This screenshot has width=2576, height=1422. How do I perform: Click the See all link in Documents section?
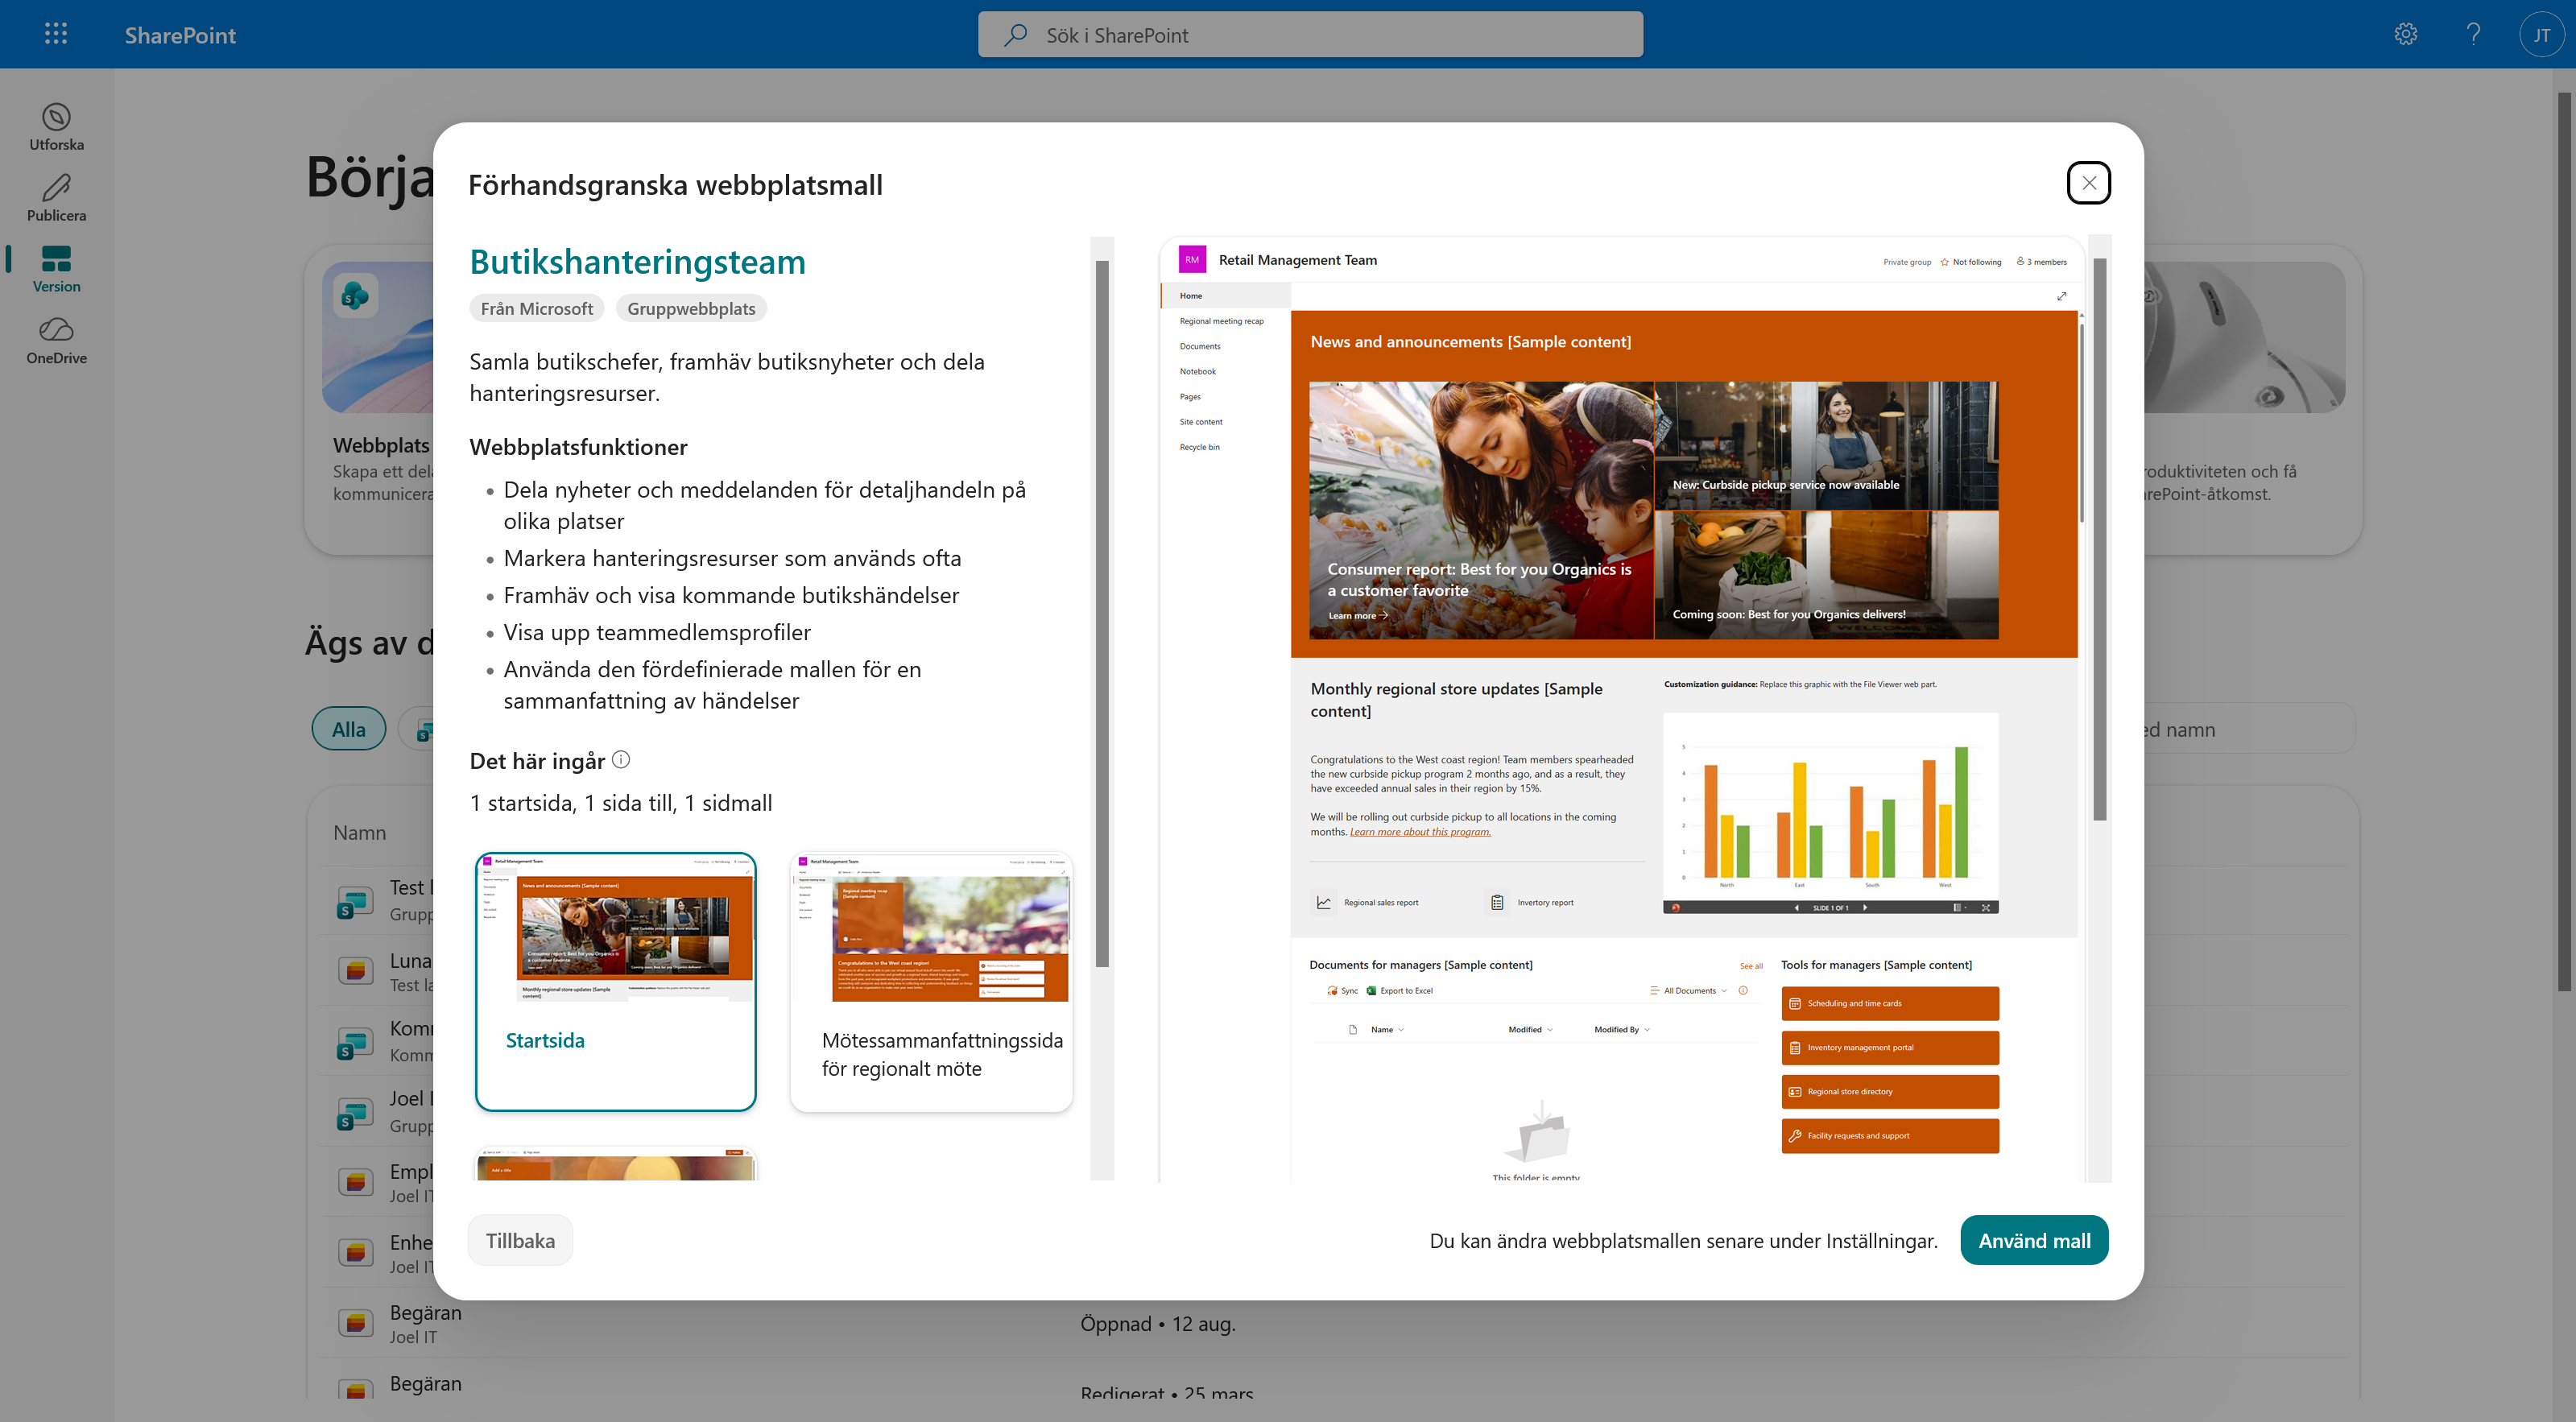1750,966
